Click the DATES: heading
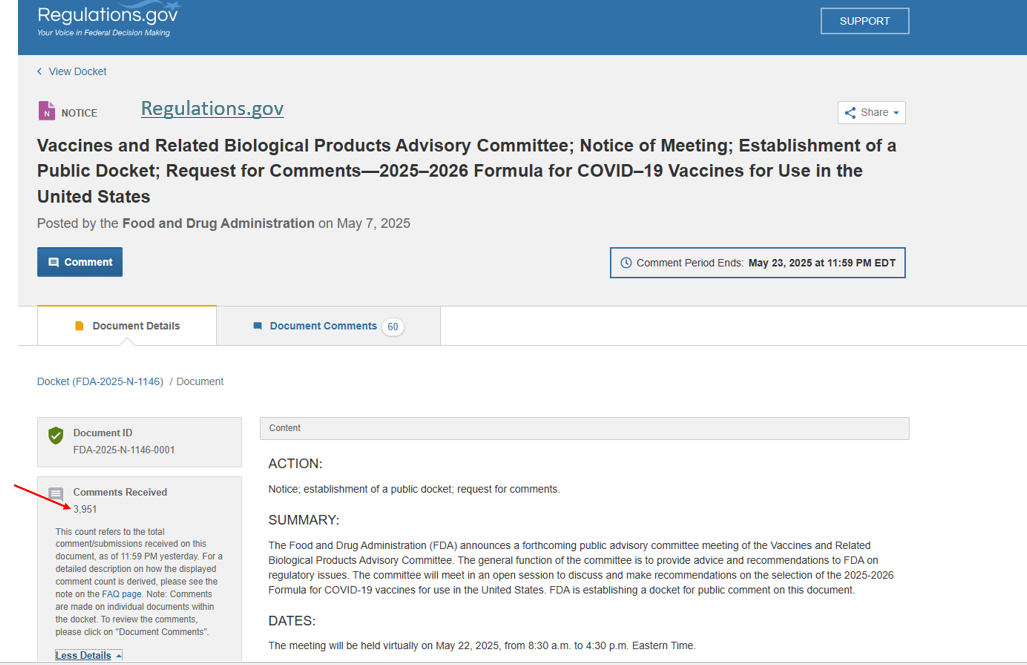1027x665 pixels. click(291, 621)
